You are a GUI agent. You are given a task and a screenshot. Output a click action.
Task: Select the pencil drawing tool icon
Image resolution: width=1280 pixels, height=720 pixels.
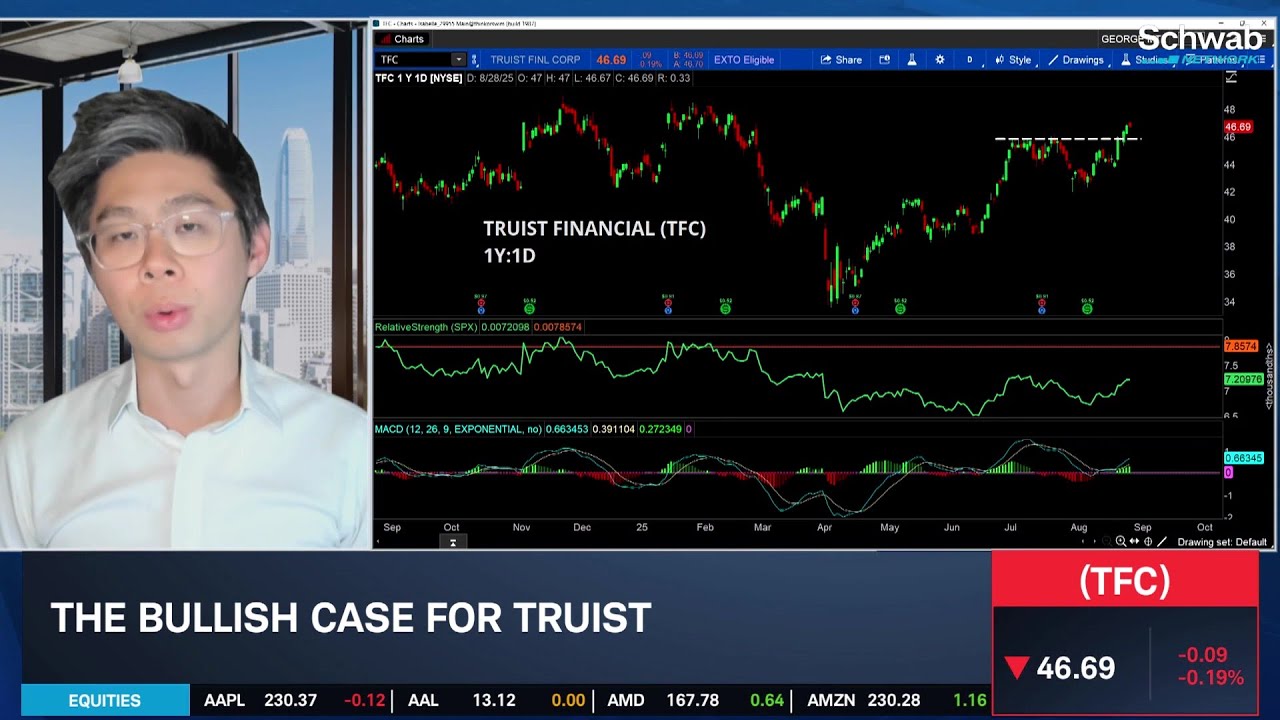(x=1162, y=542)
